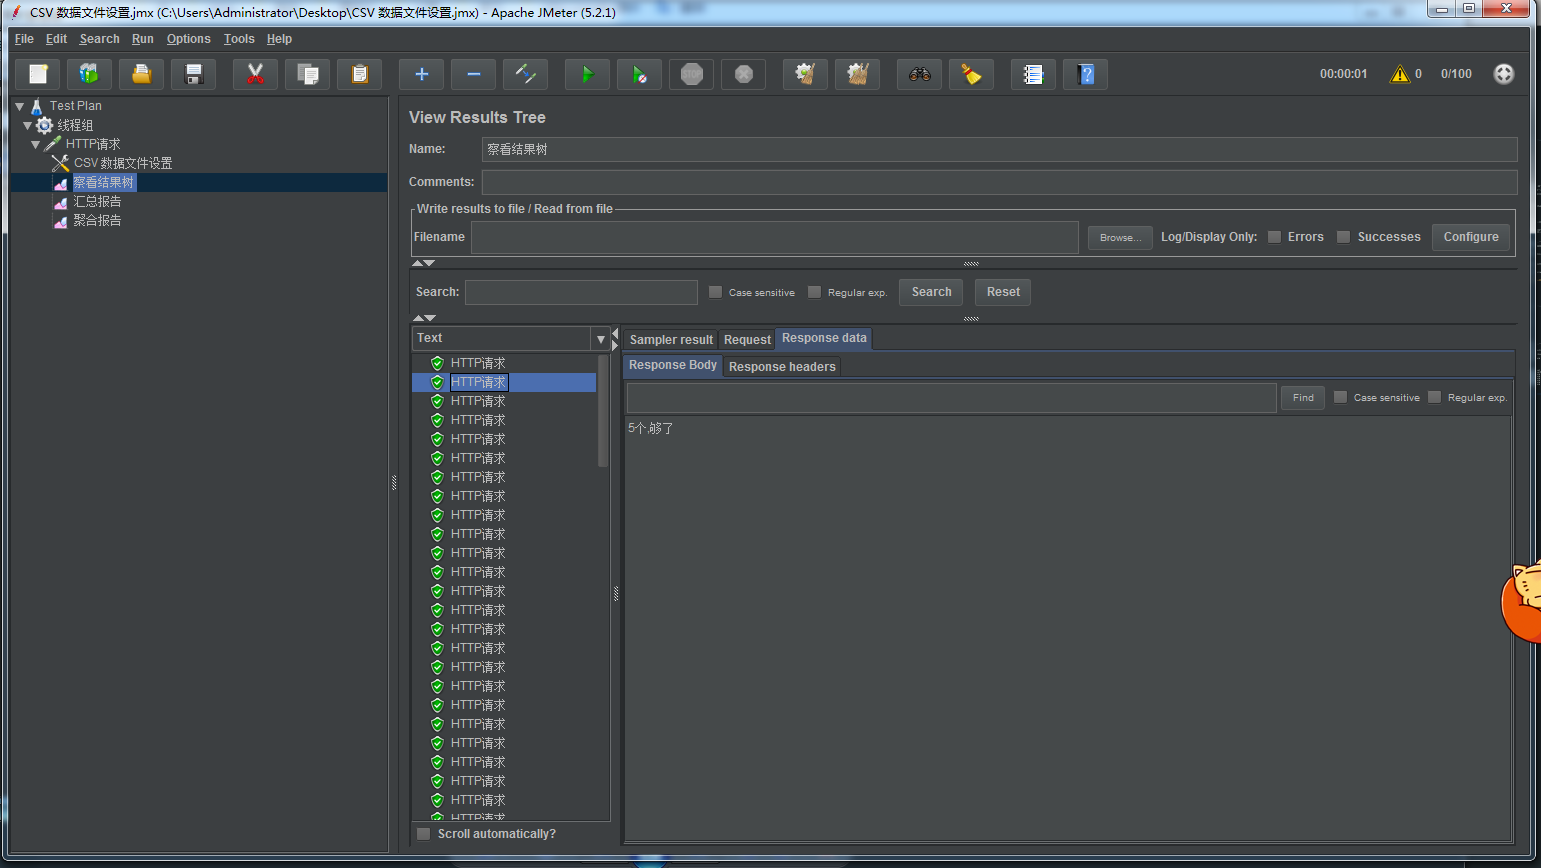
Task: Collapse the 线程组 tree node
Action: pyautogui.click(x=28, y=125)
